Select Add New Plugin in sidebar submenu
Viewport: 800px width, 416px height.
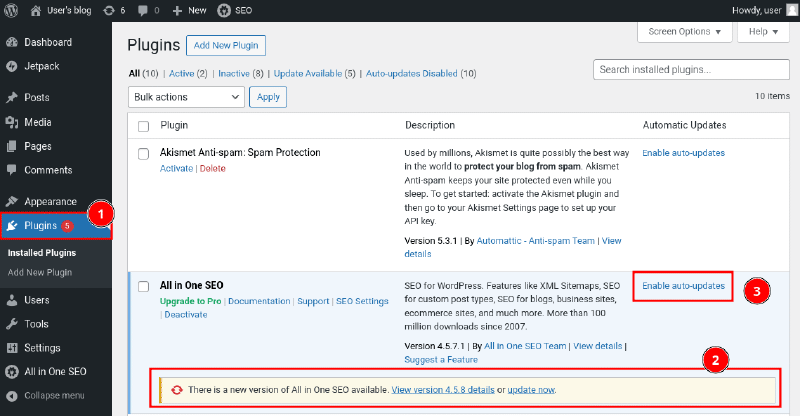pyautogui.click(x=40, y=273)
